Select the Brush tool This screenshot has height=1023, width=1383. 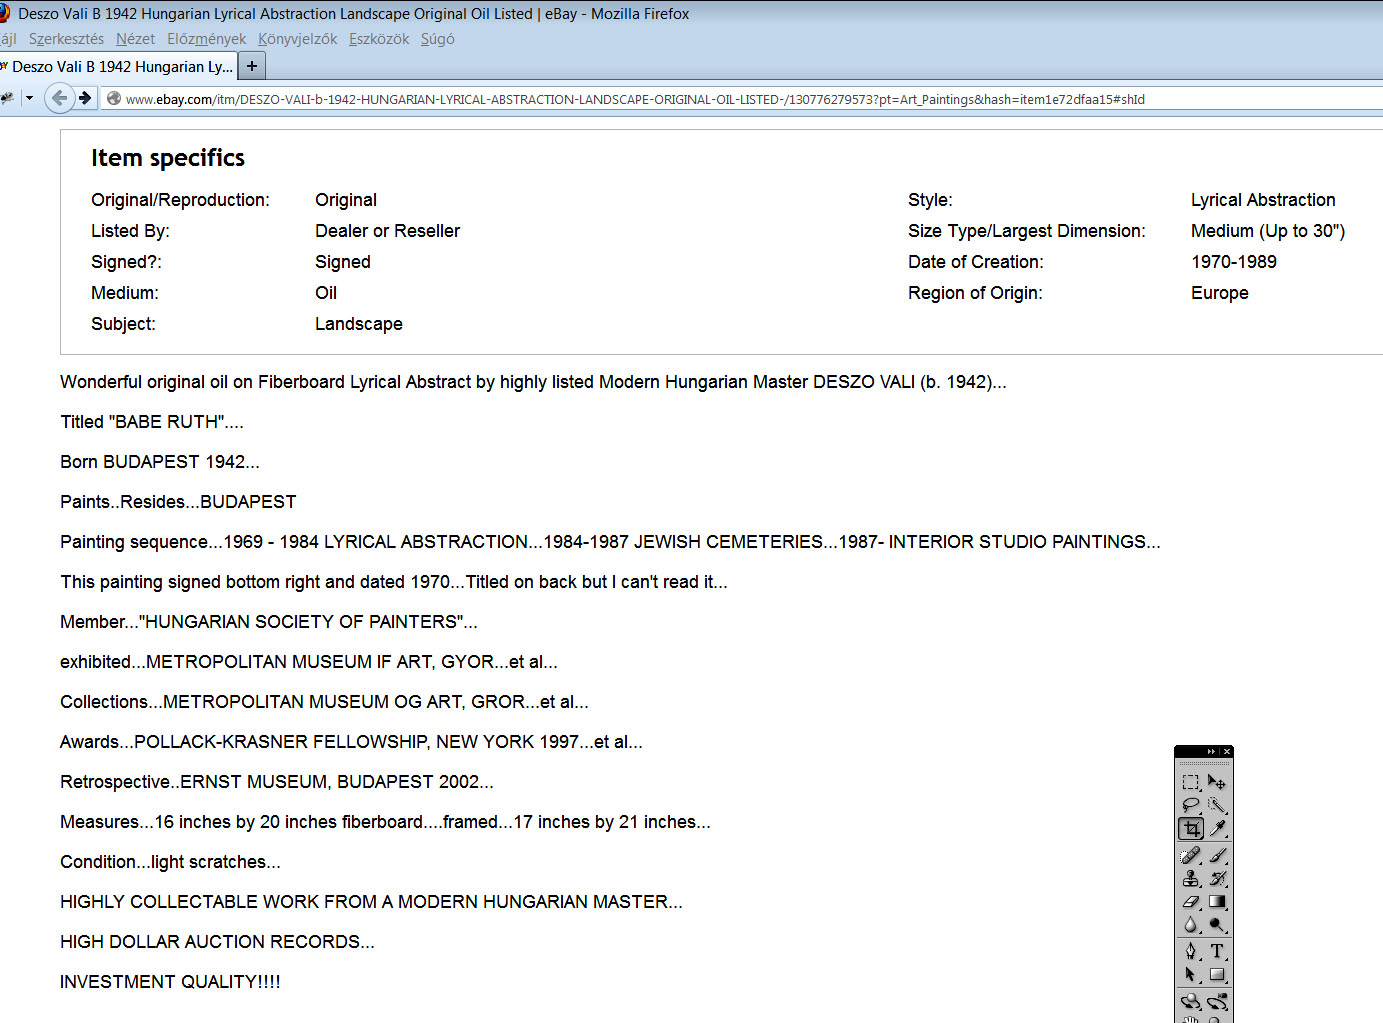(1217, 856)
